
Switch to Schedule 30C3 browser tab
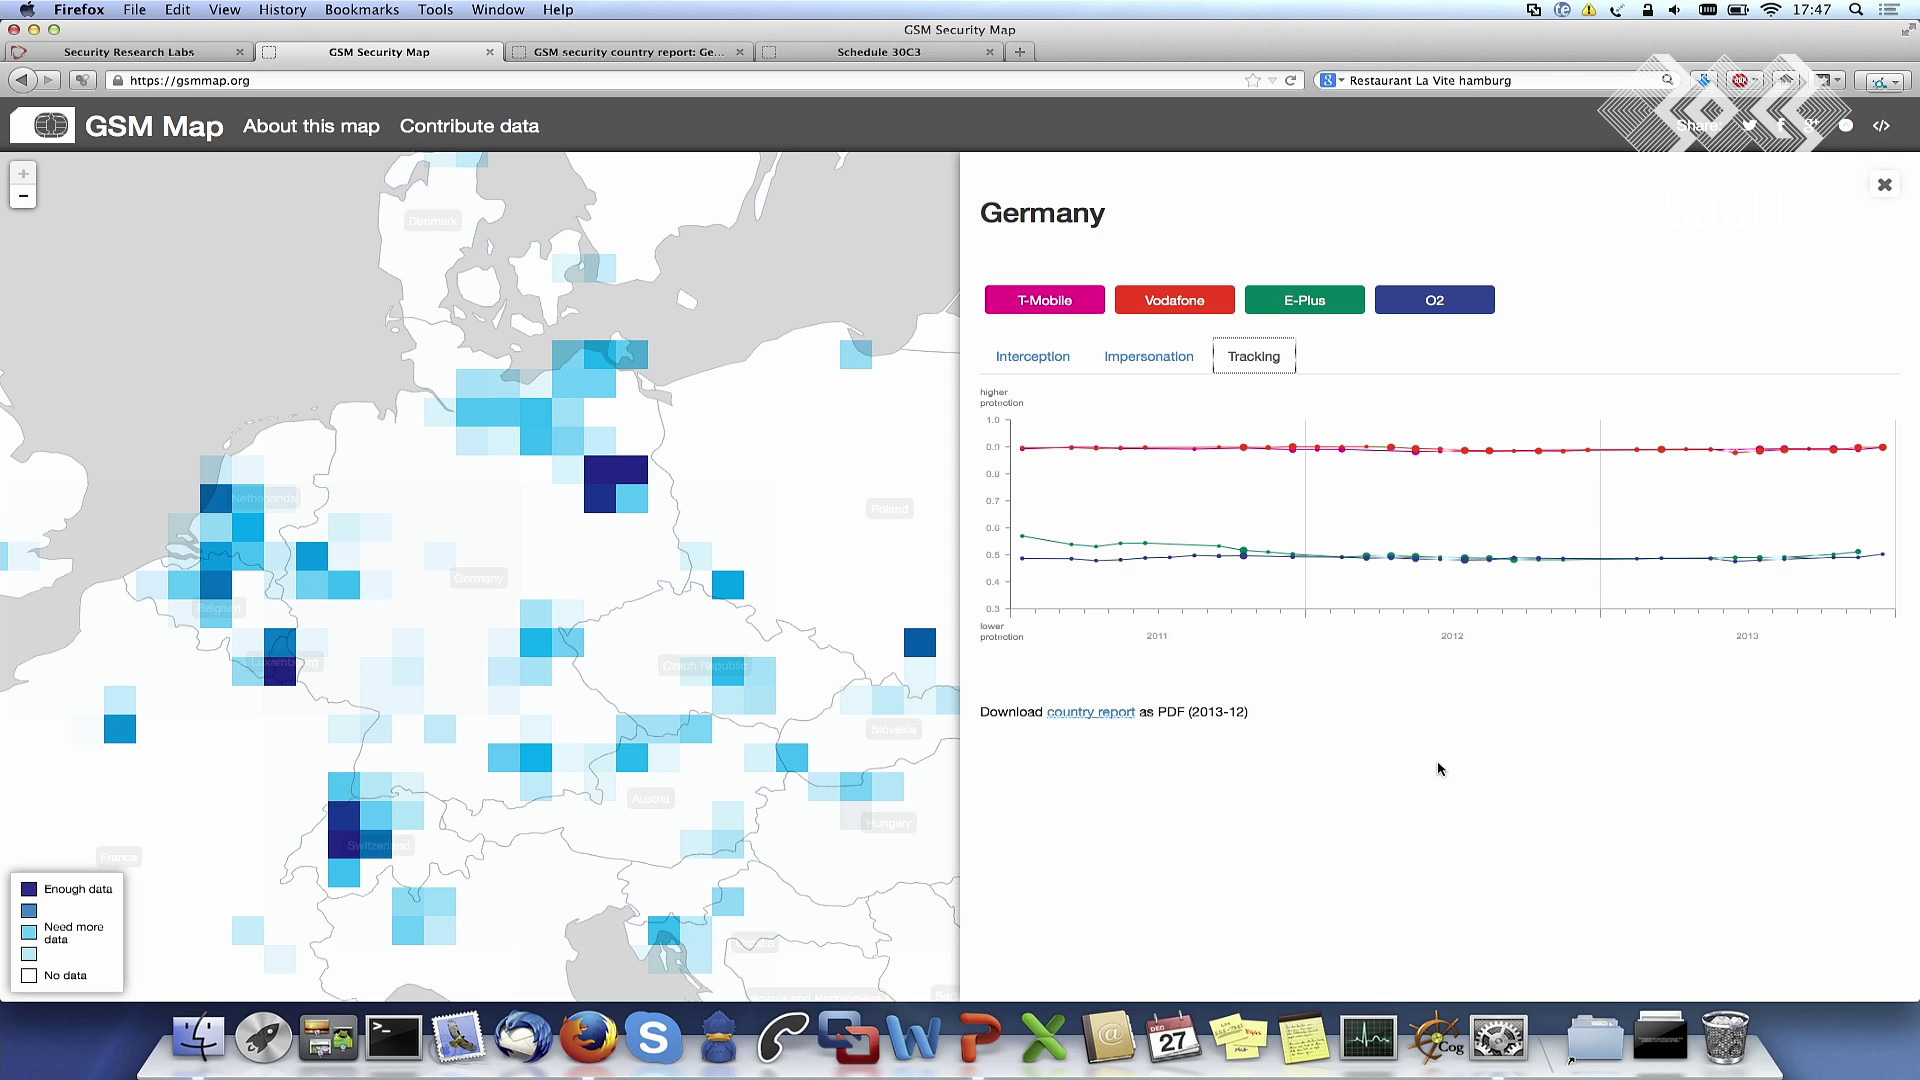coord(879,52)
